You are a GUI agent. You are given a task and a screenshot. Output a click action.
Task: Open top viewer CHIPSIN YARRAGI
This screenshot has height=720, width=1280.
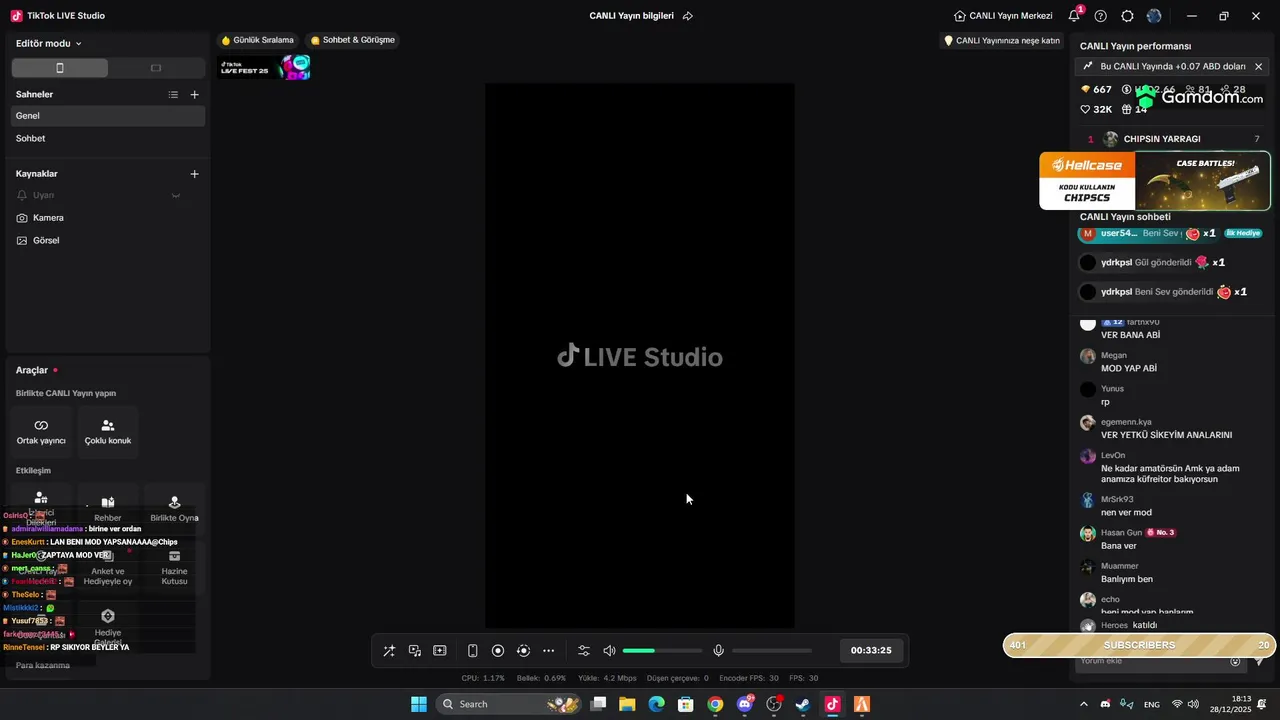pyautogui.click(x=1173, y=139)
